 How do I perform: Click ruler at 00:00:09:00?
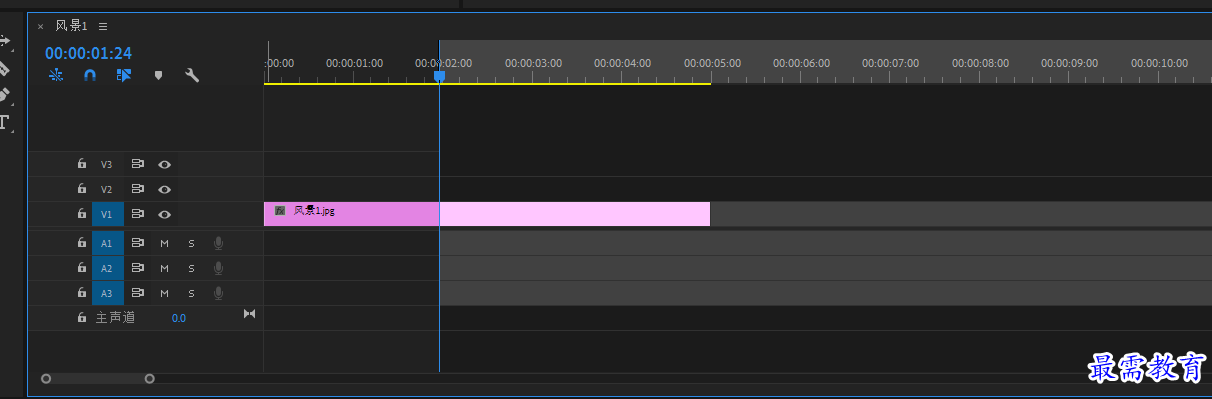coord(1069,63)
